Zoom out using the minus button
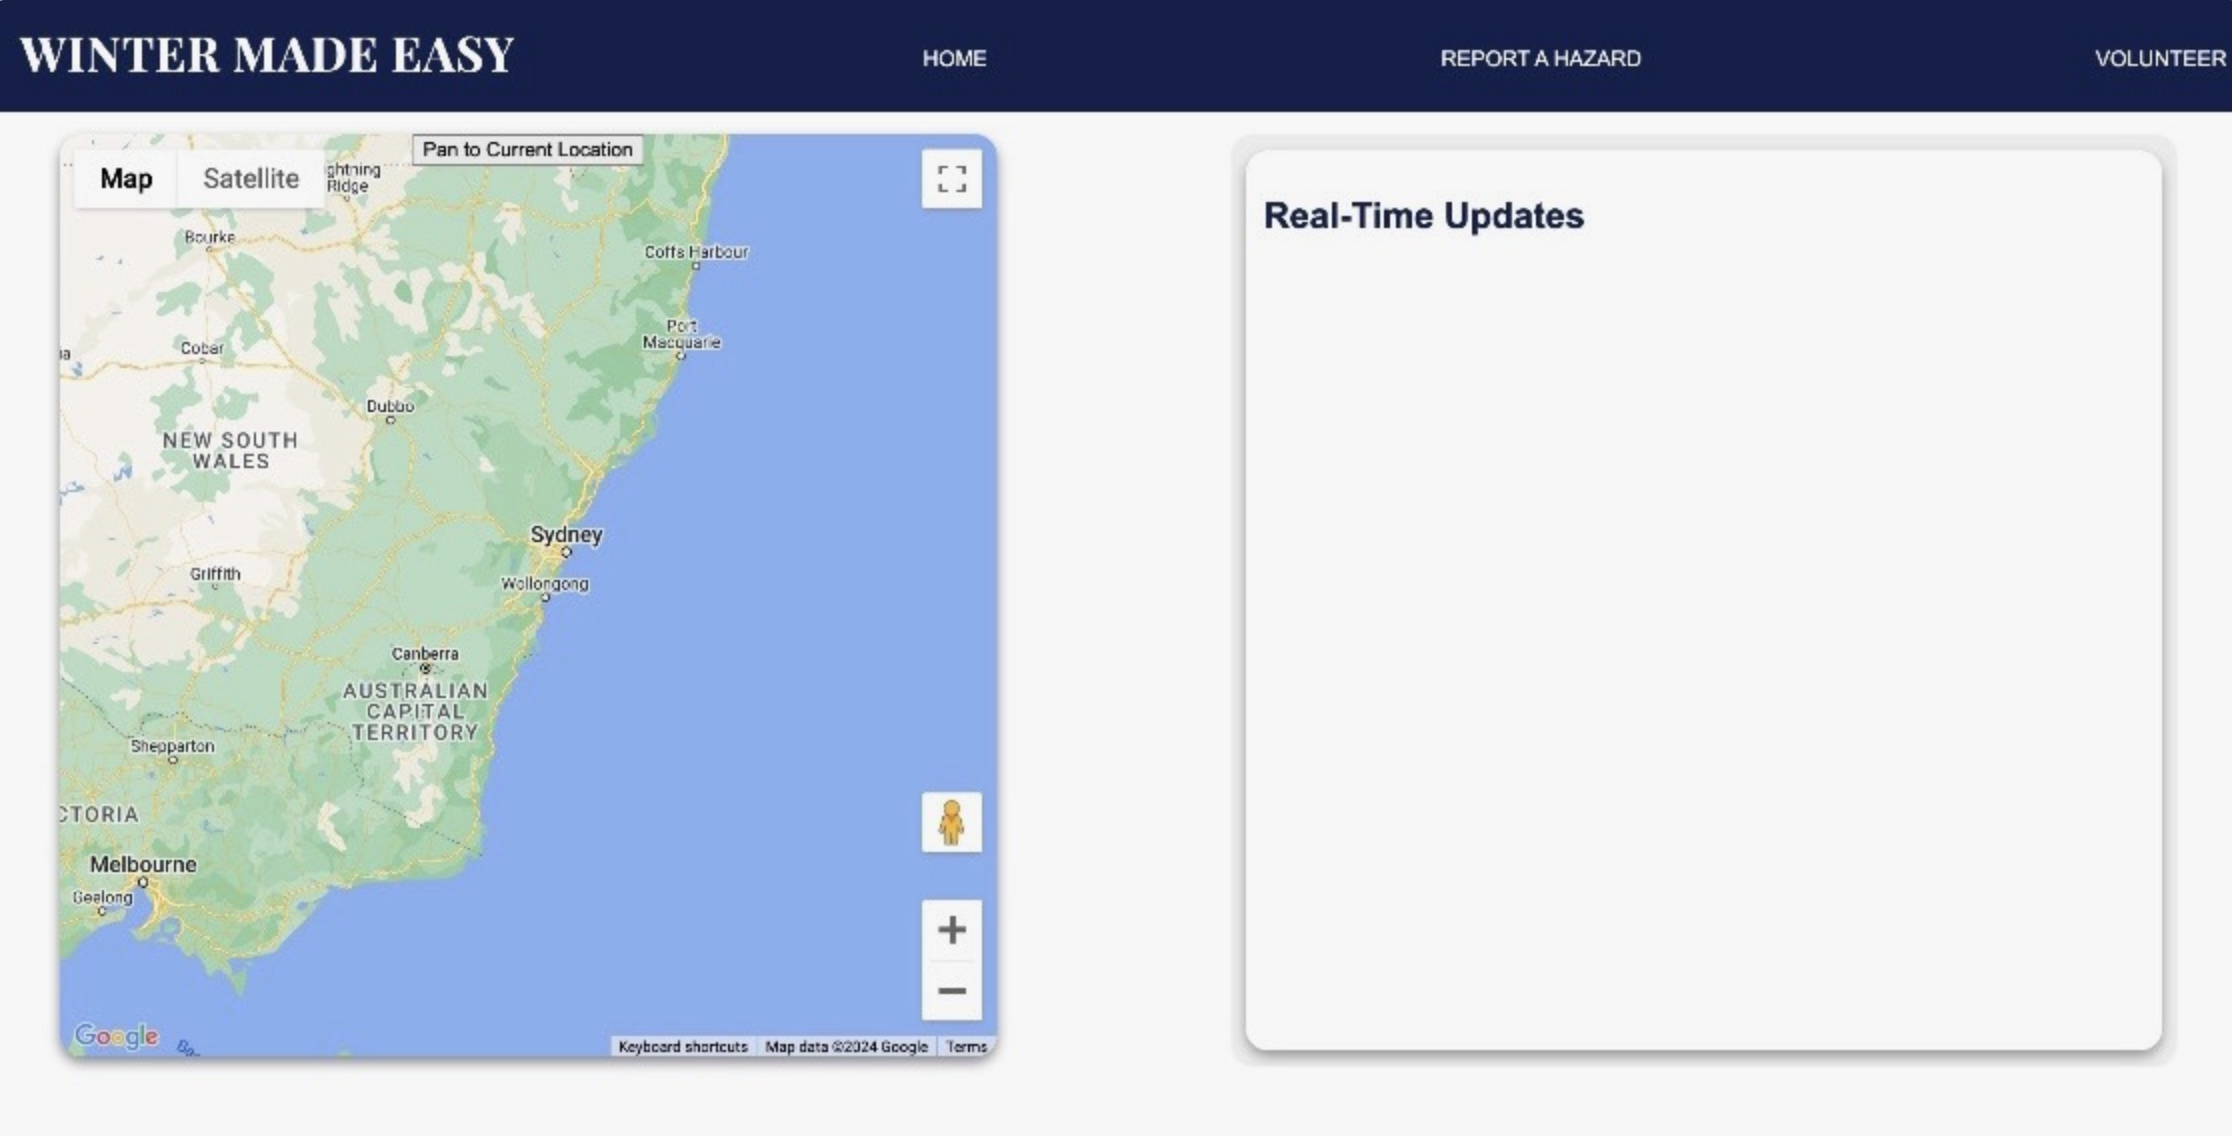The width and height of the screenshot is (2232, 1136). (x=951, y=991)
